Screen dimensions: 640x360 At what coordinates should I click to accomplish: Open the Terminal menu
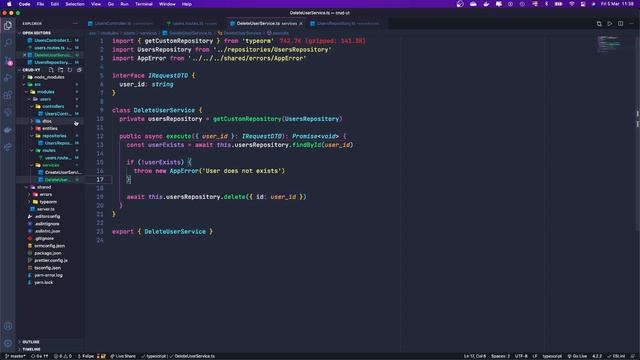pos(144,4)
